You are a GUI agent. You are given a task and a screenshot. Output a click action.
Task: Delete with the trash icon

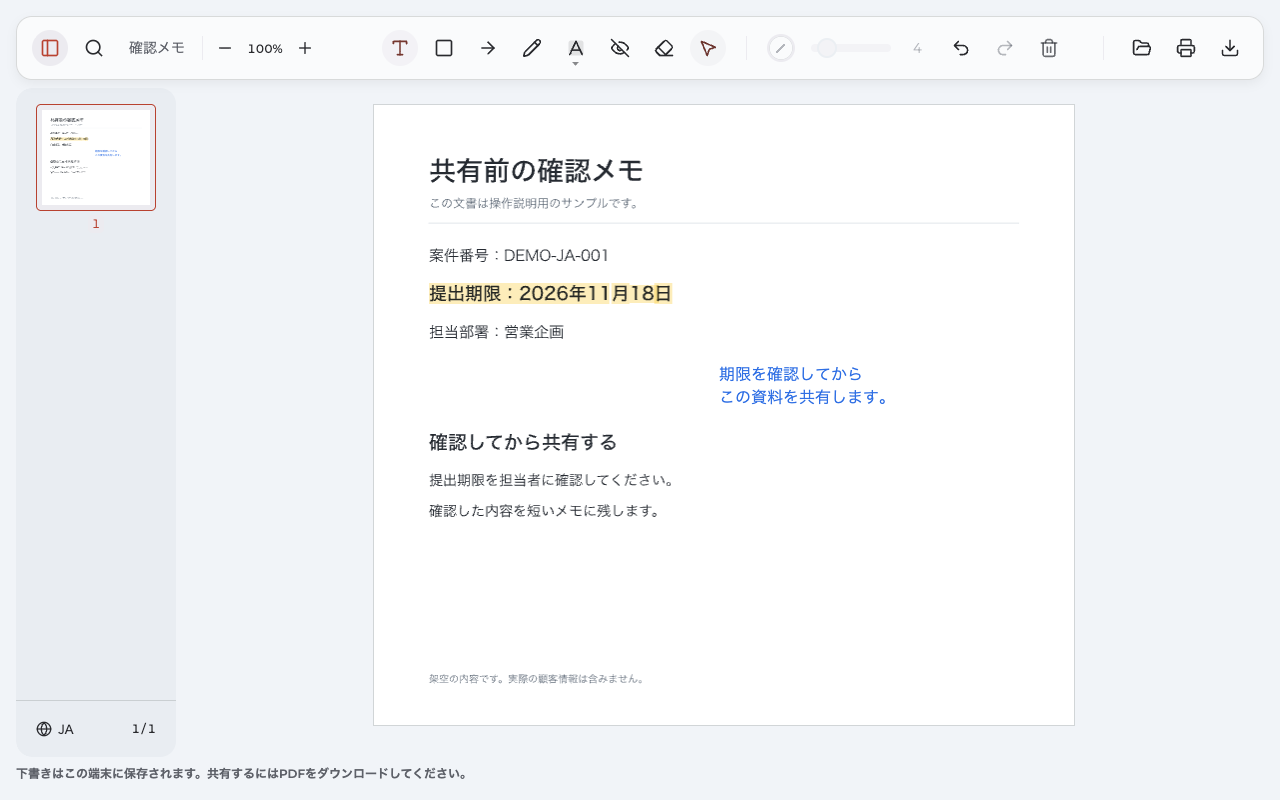(1049, 48)
